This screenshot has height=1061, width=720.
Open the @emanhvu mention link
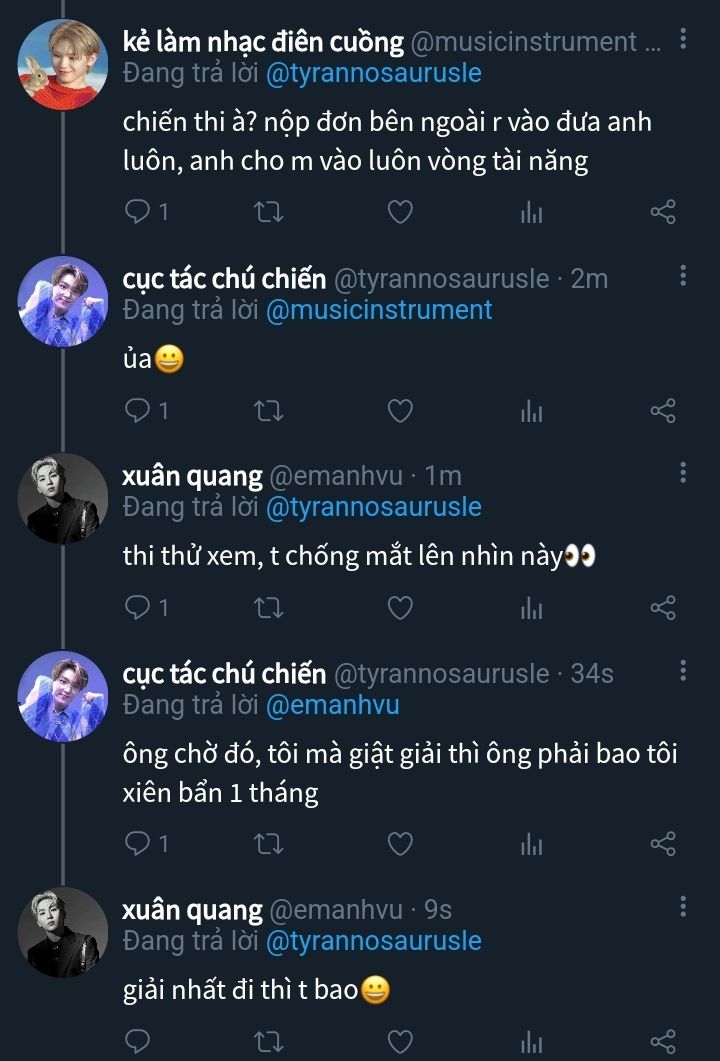click(332, 705)
